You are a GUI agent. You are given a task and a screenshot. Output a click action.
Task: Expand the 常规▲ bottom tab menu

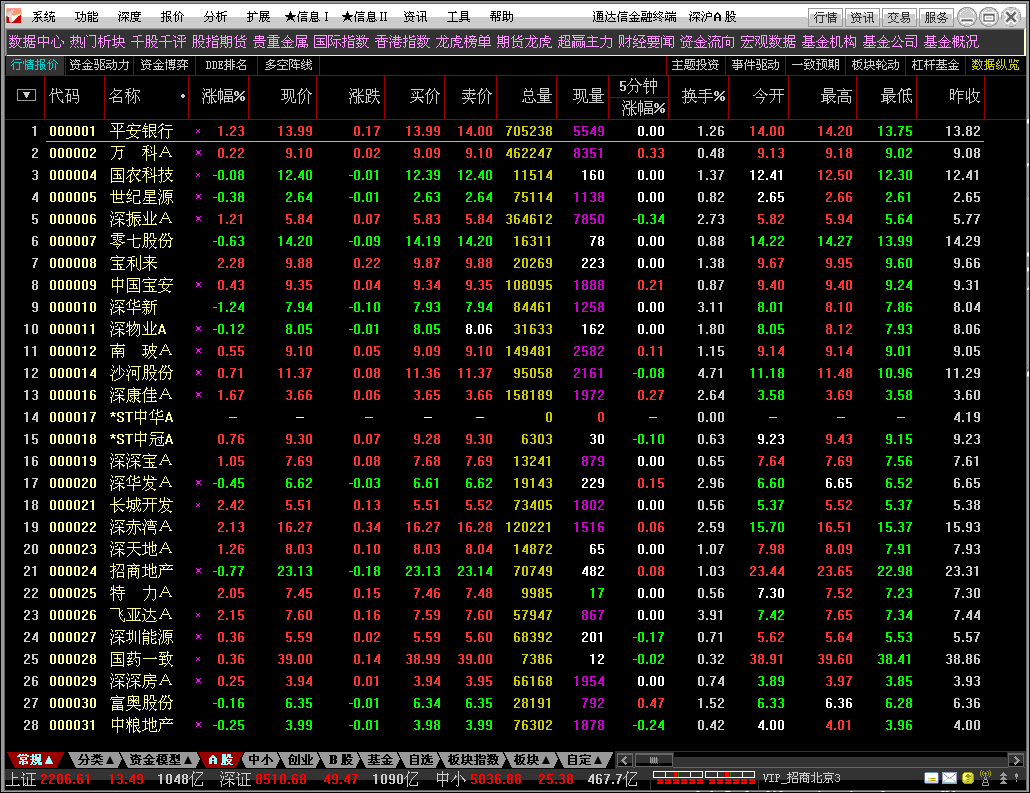(x=35, y=760)
